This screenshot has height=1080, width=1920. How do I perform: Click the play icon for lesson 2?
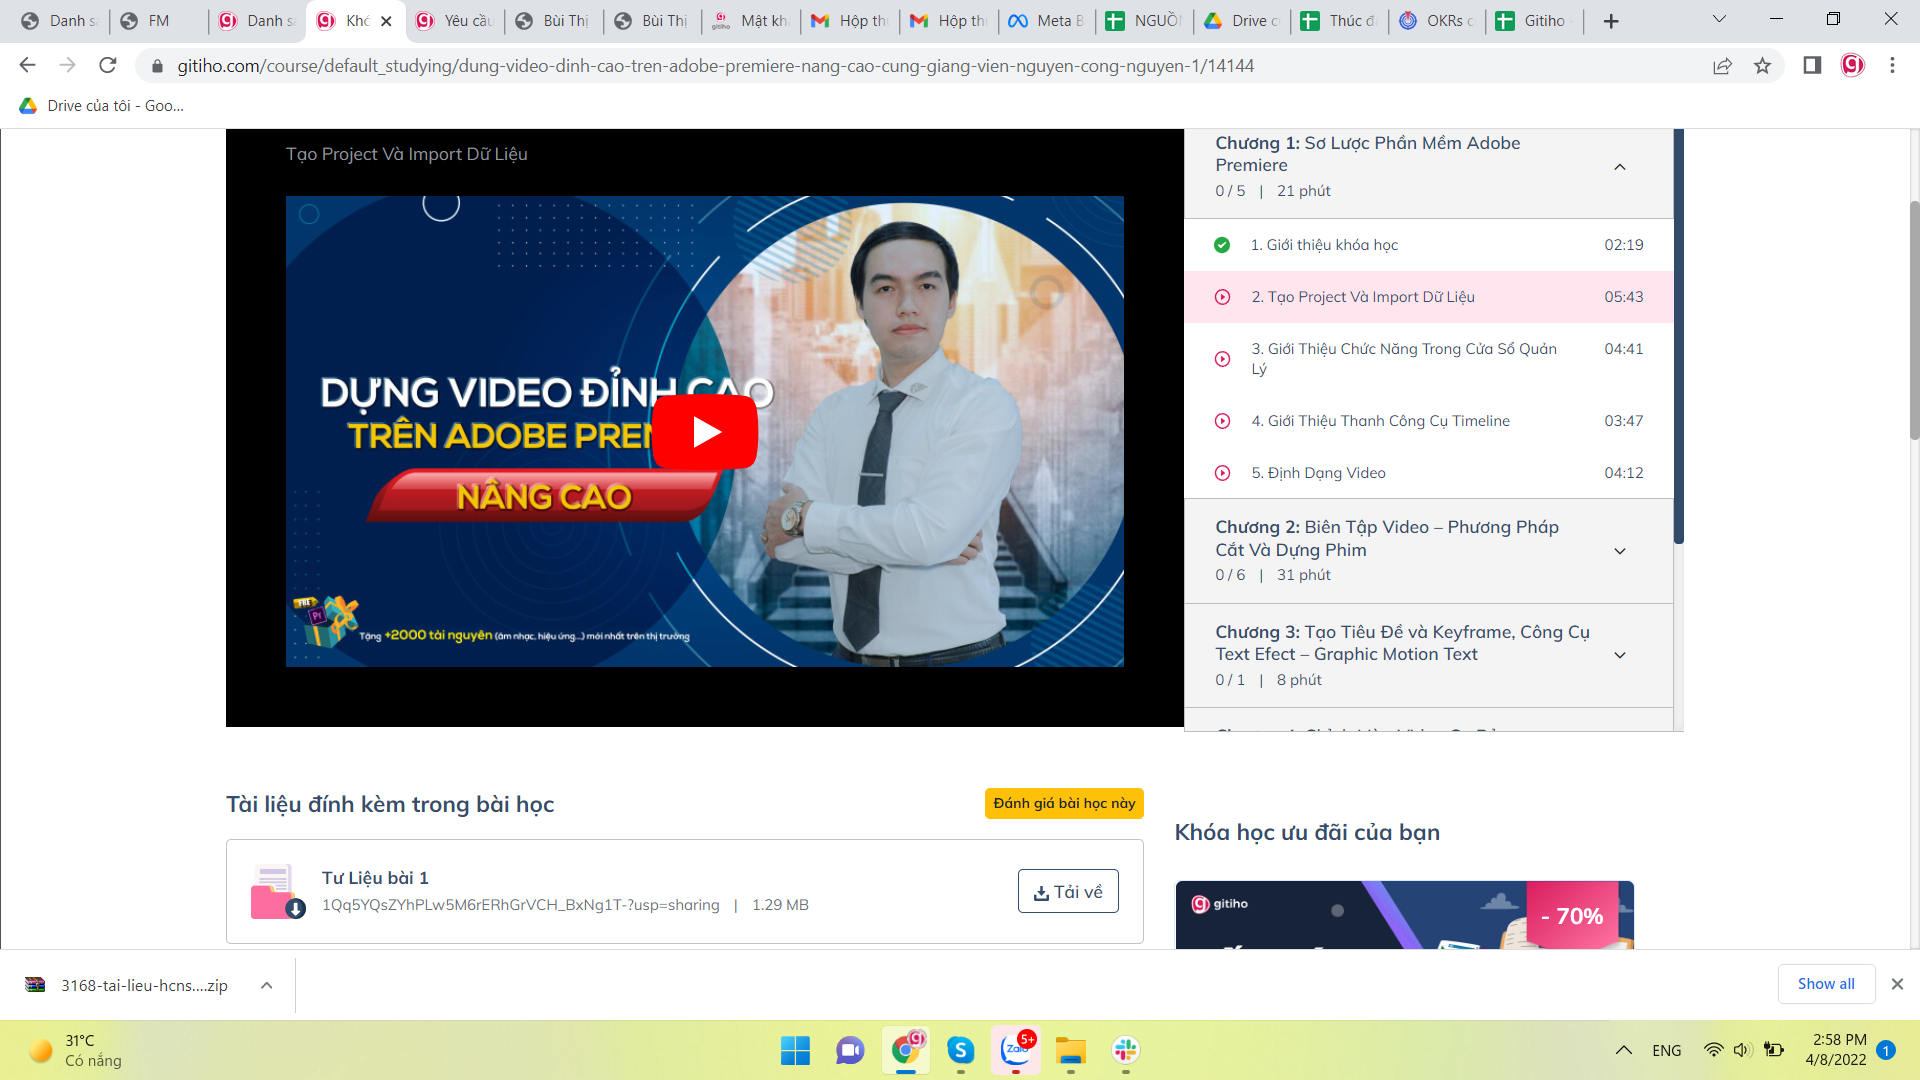pos(1222,297)
